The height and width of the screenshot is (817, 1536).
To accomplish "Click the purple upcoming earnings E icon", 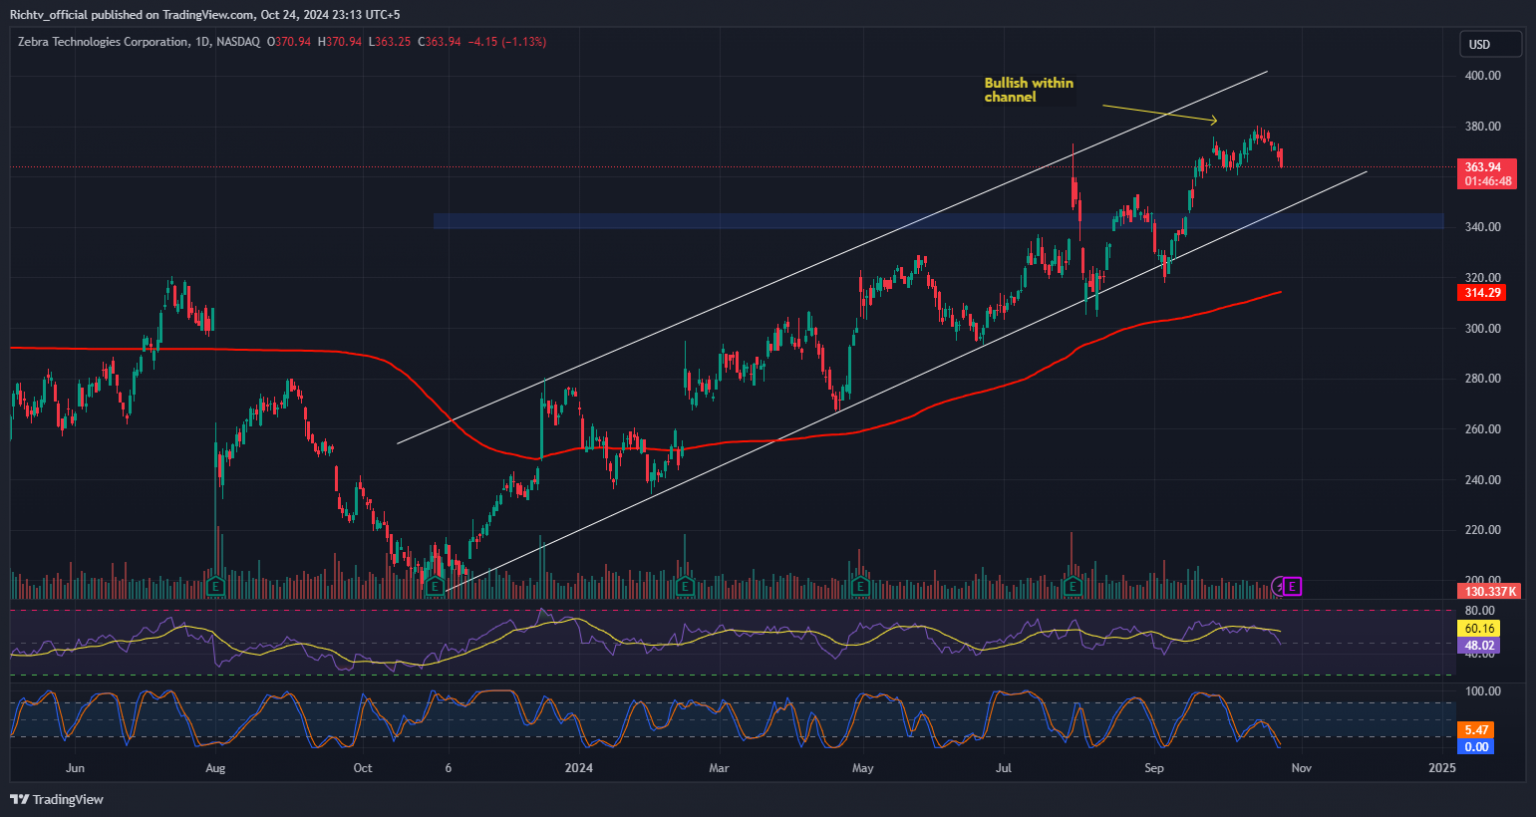I will coord(1293,586).
